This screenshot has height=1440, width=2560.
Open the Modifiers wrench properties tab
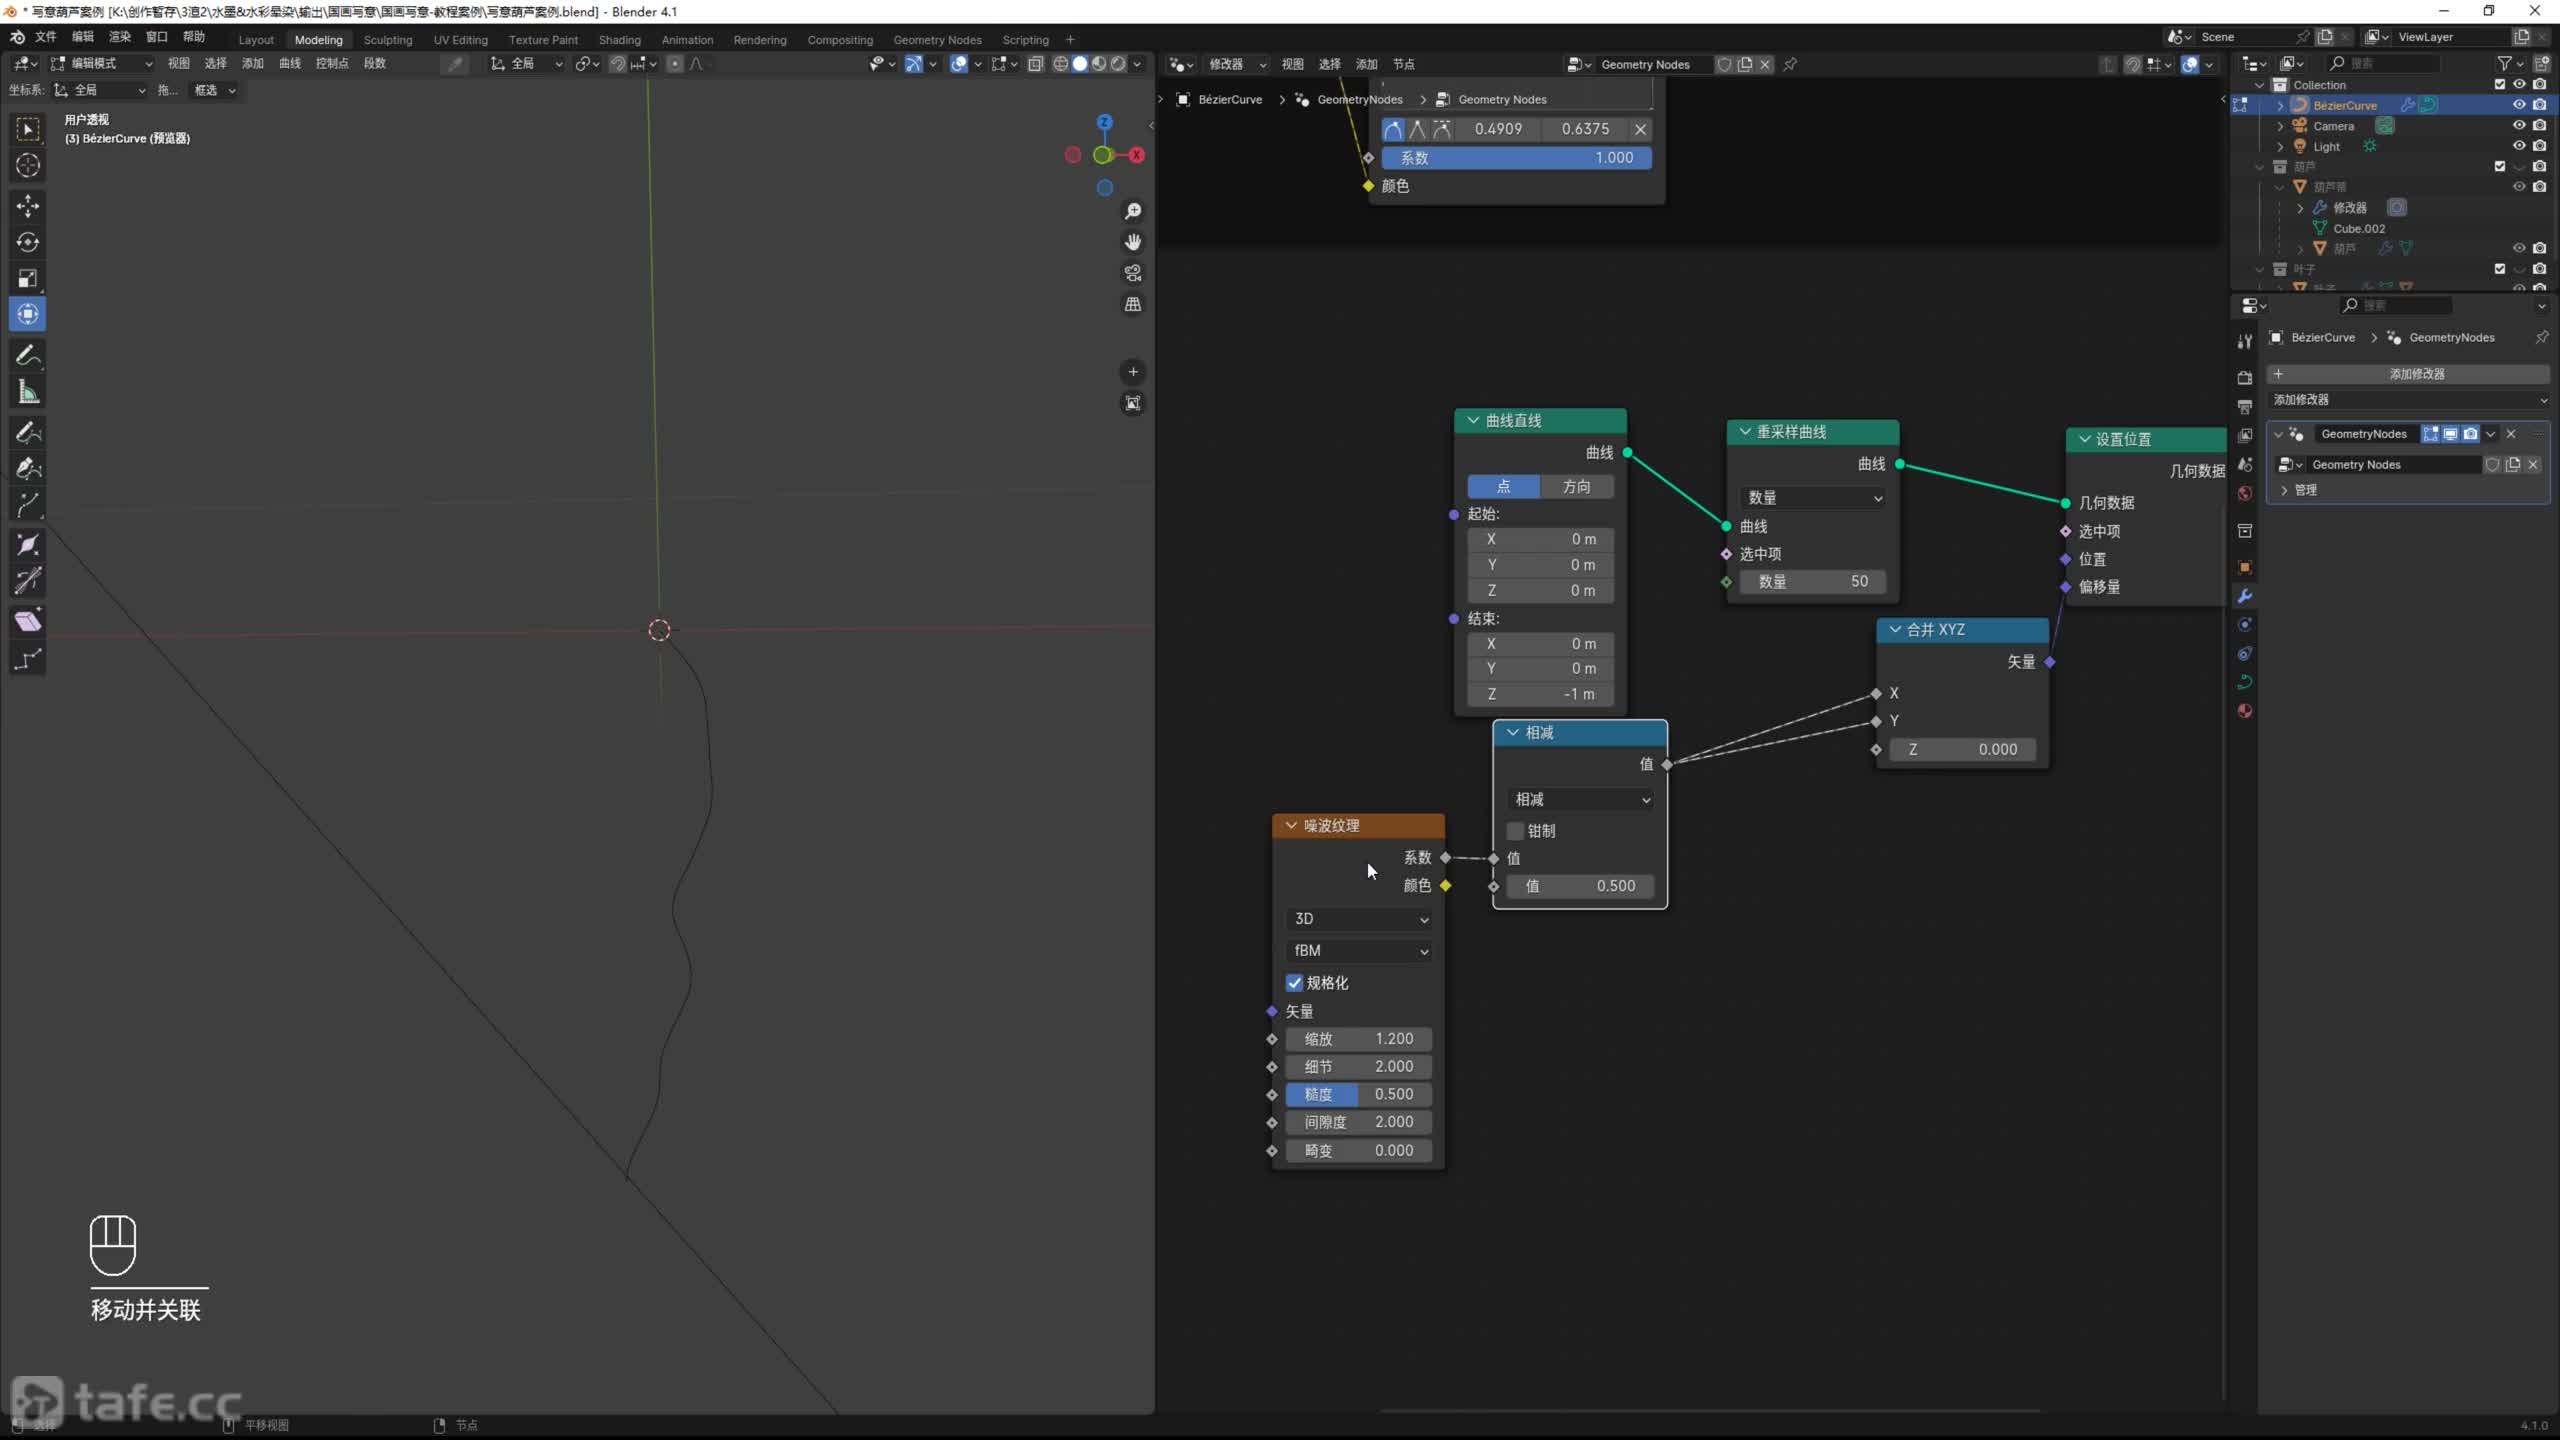point(2244,596)
